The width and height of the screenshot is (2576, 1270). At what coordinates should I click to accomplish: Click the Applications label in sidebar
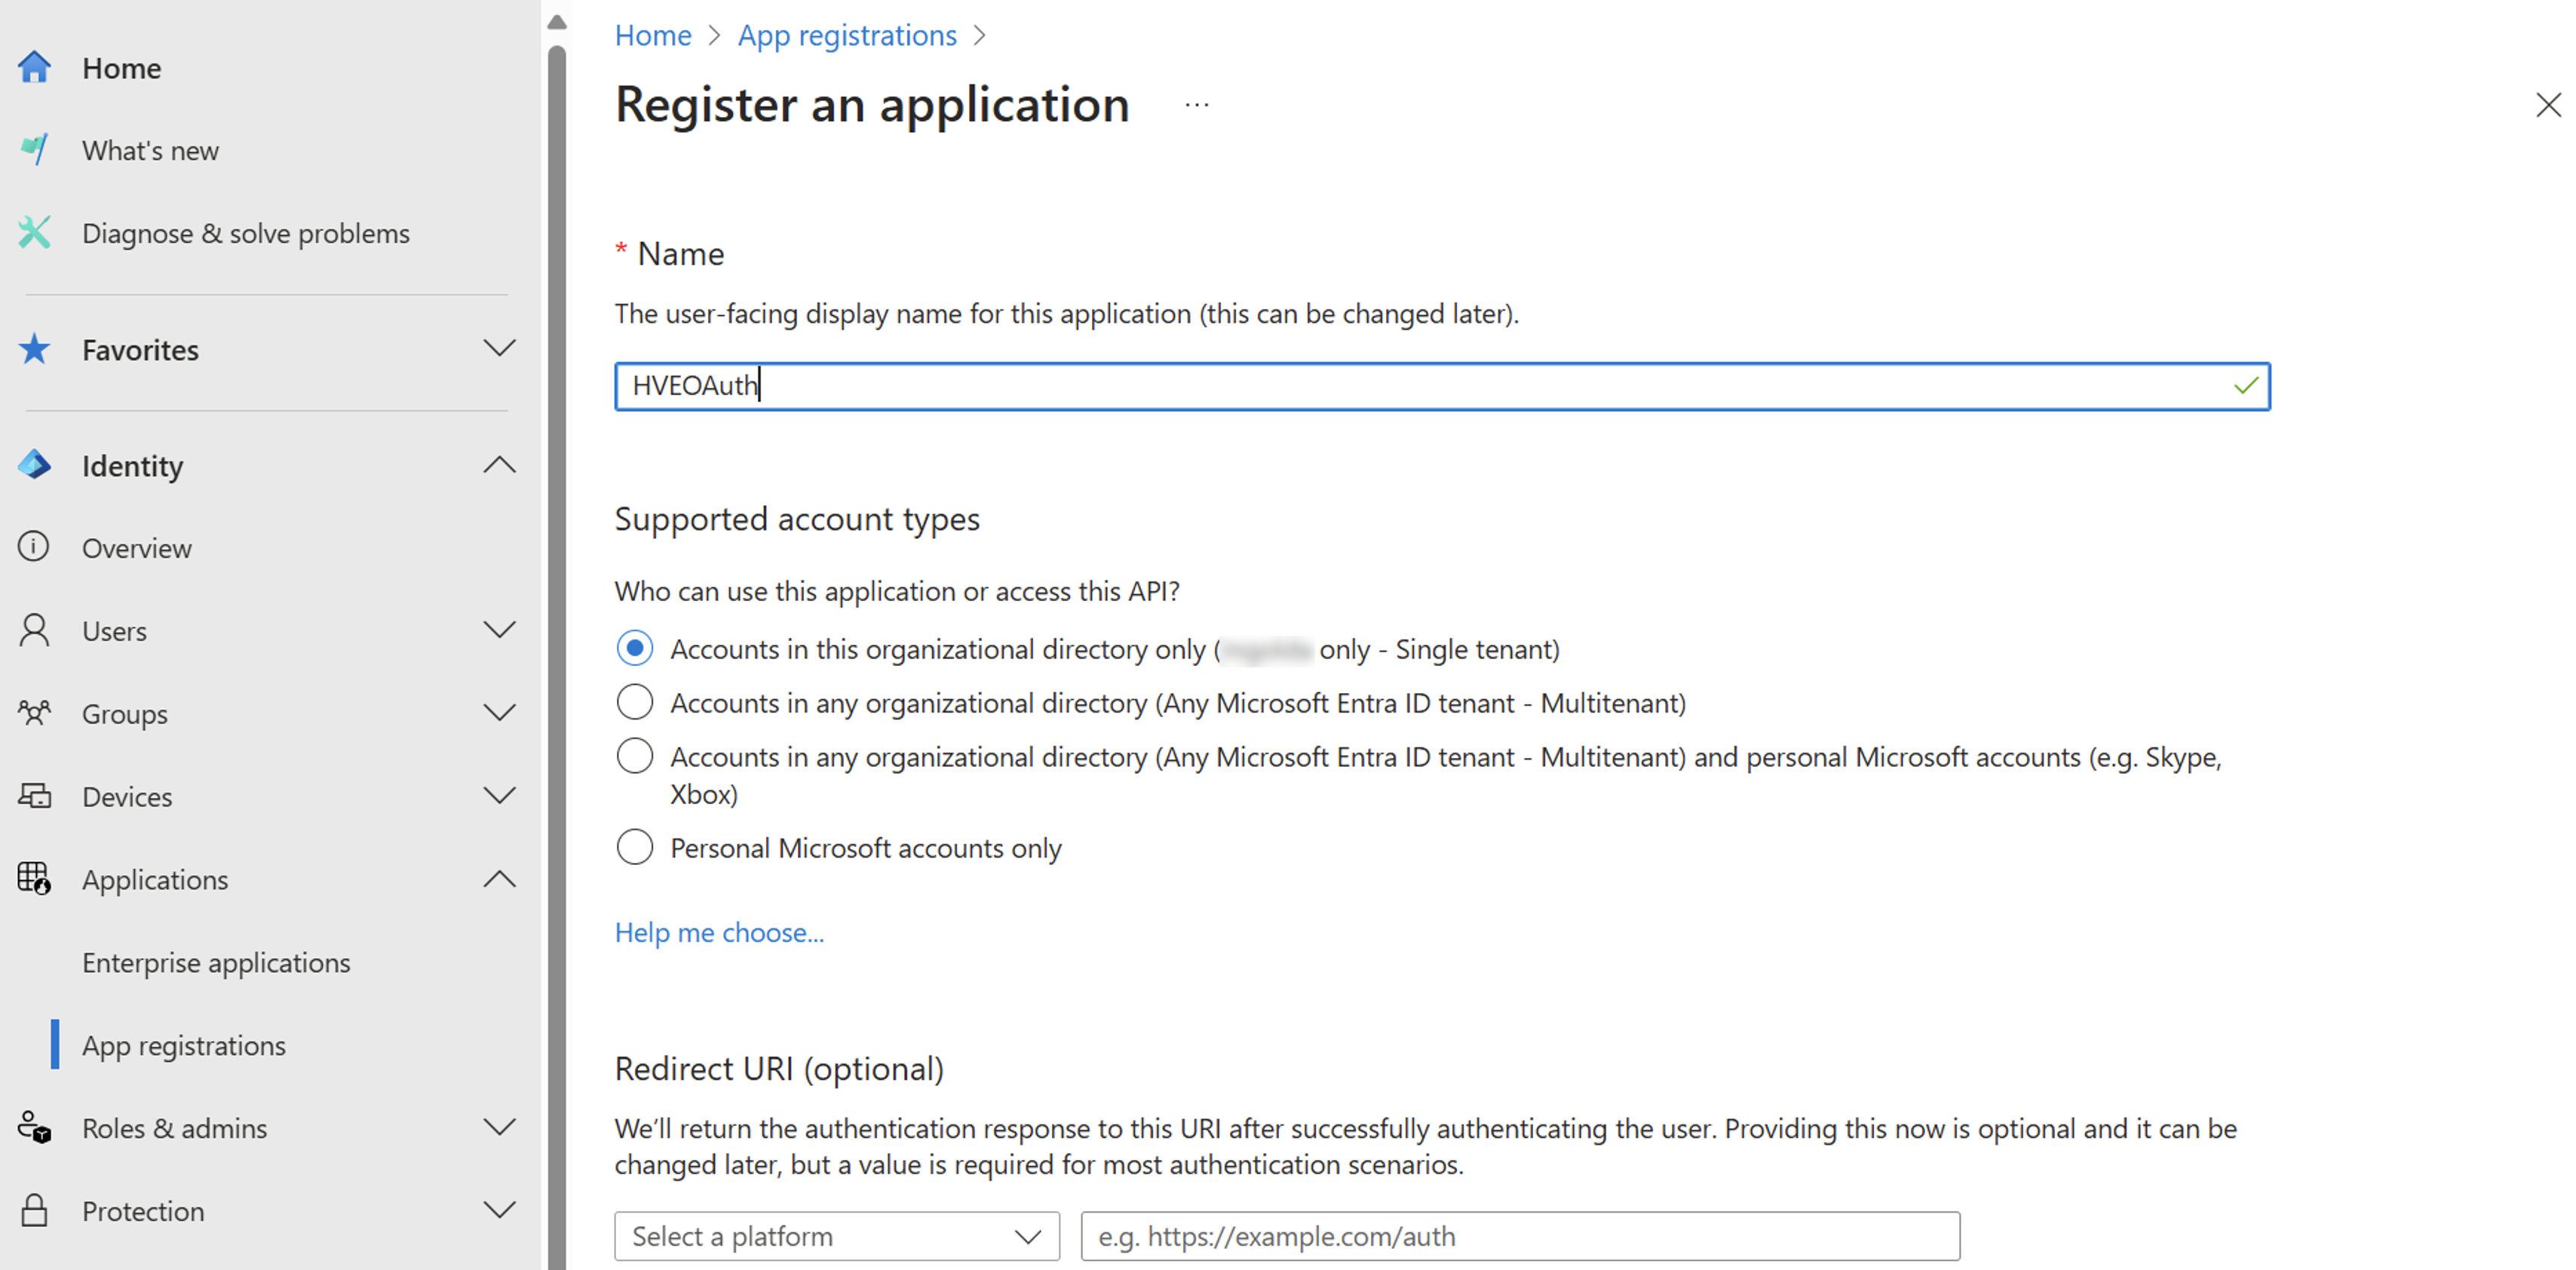coord(155,880)
